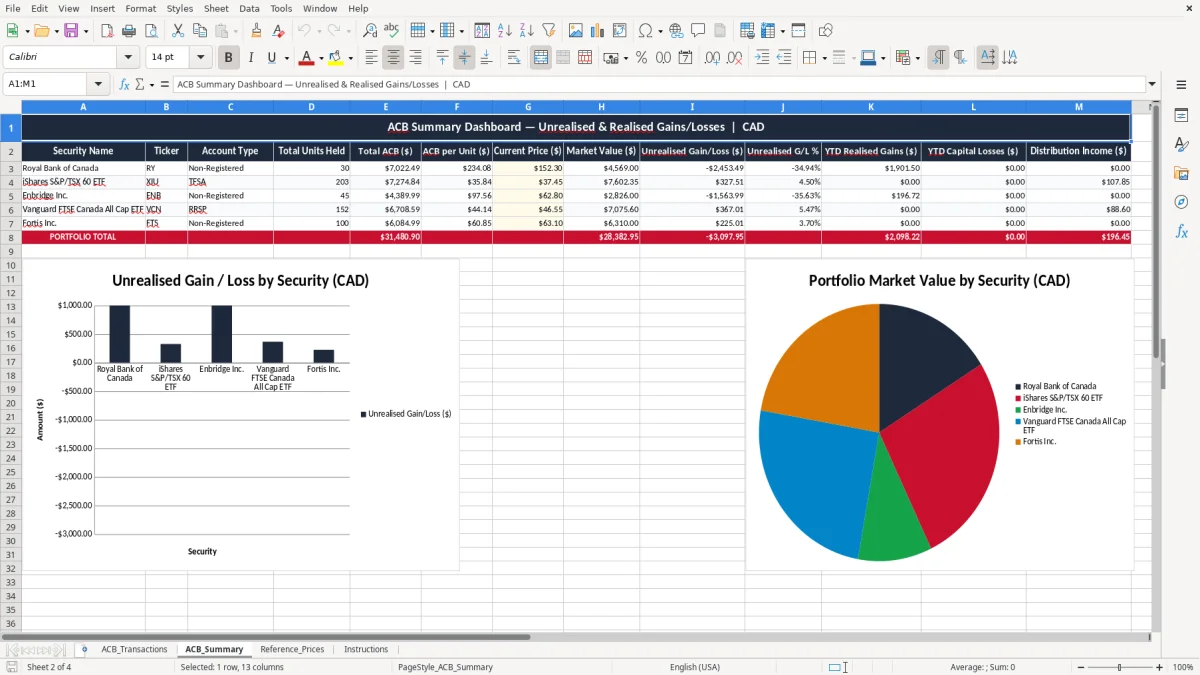
Task: Open the Borders dropdown arrow
Action: click(825, 58)
